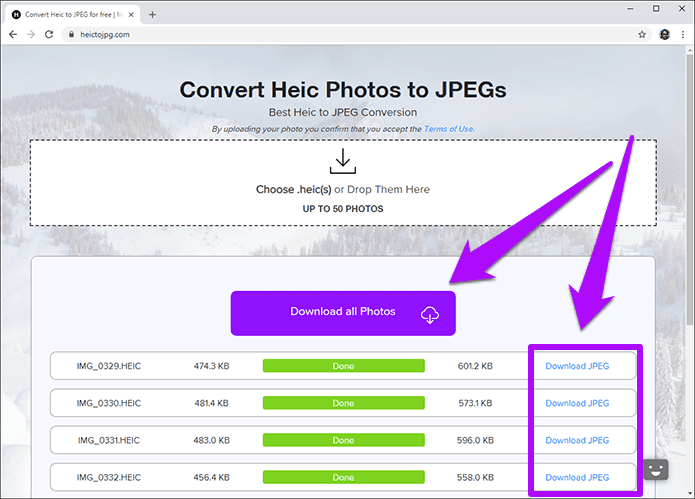695x499 pixels.
Task: Click the browser forward arrow
Action: click(x=31, y=35)
